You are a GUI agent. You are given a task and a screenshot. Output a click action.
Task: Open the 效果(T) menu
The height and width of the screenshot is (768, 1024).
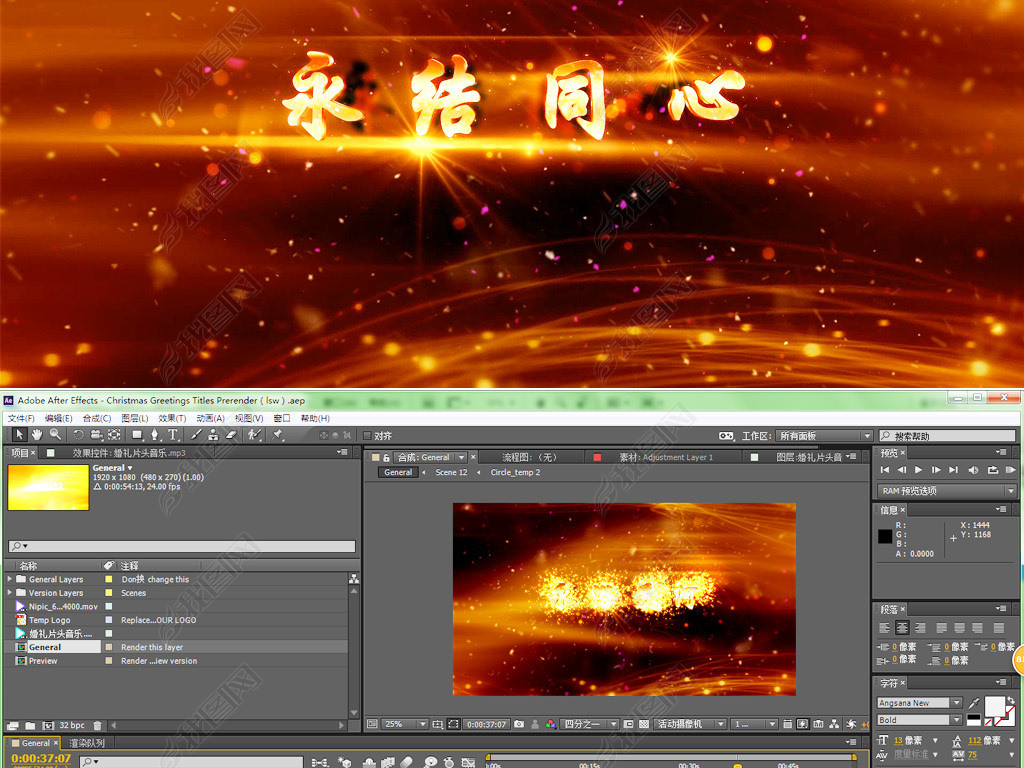(x=172, y=418)
